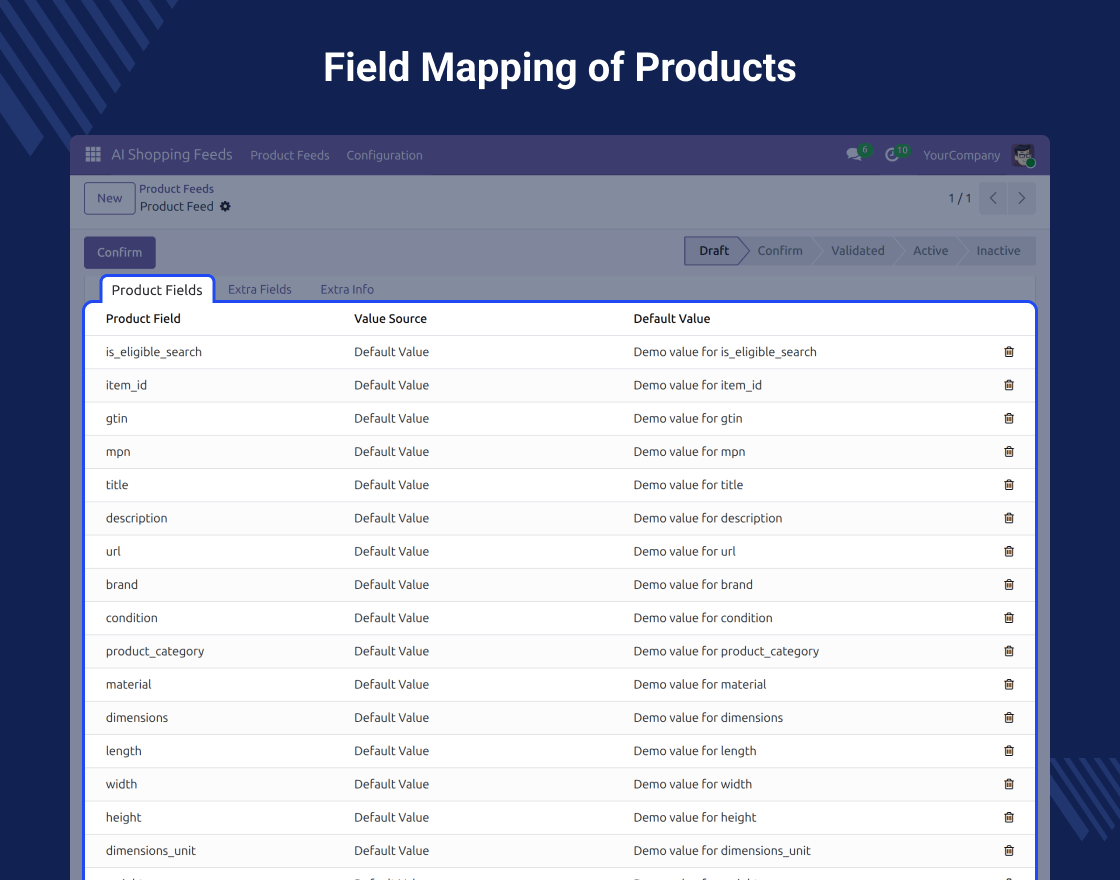
Task: Open the activities clock icon
Action: tap(891, 155)
